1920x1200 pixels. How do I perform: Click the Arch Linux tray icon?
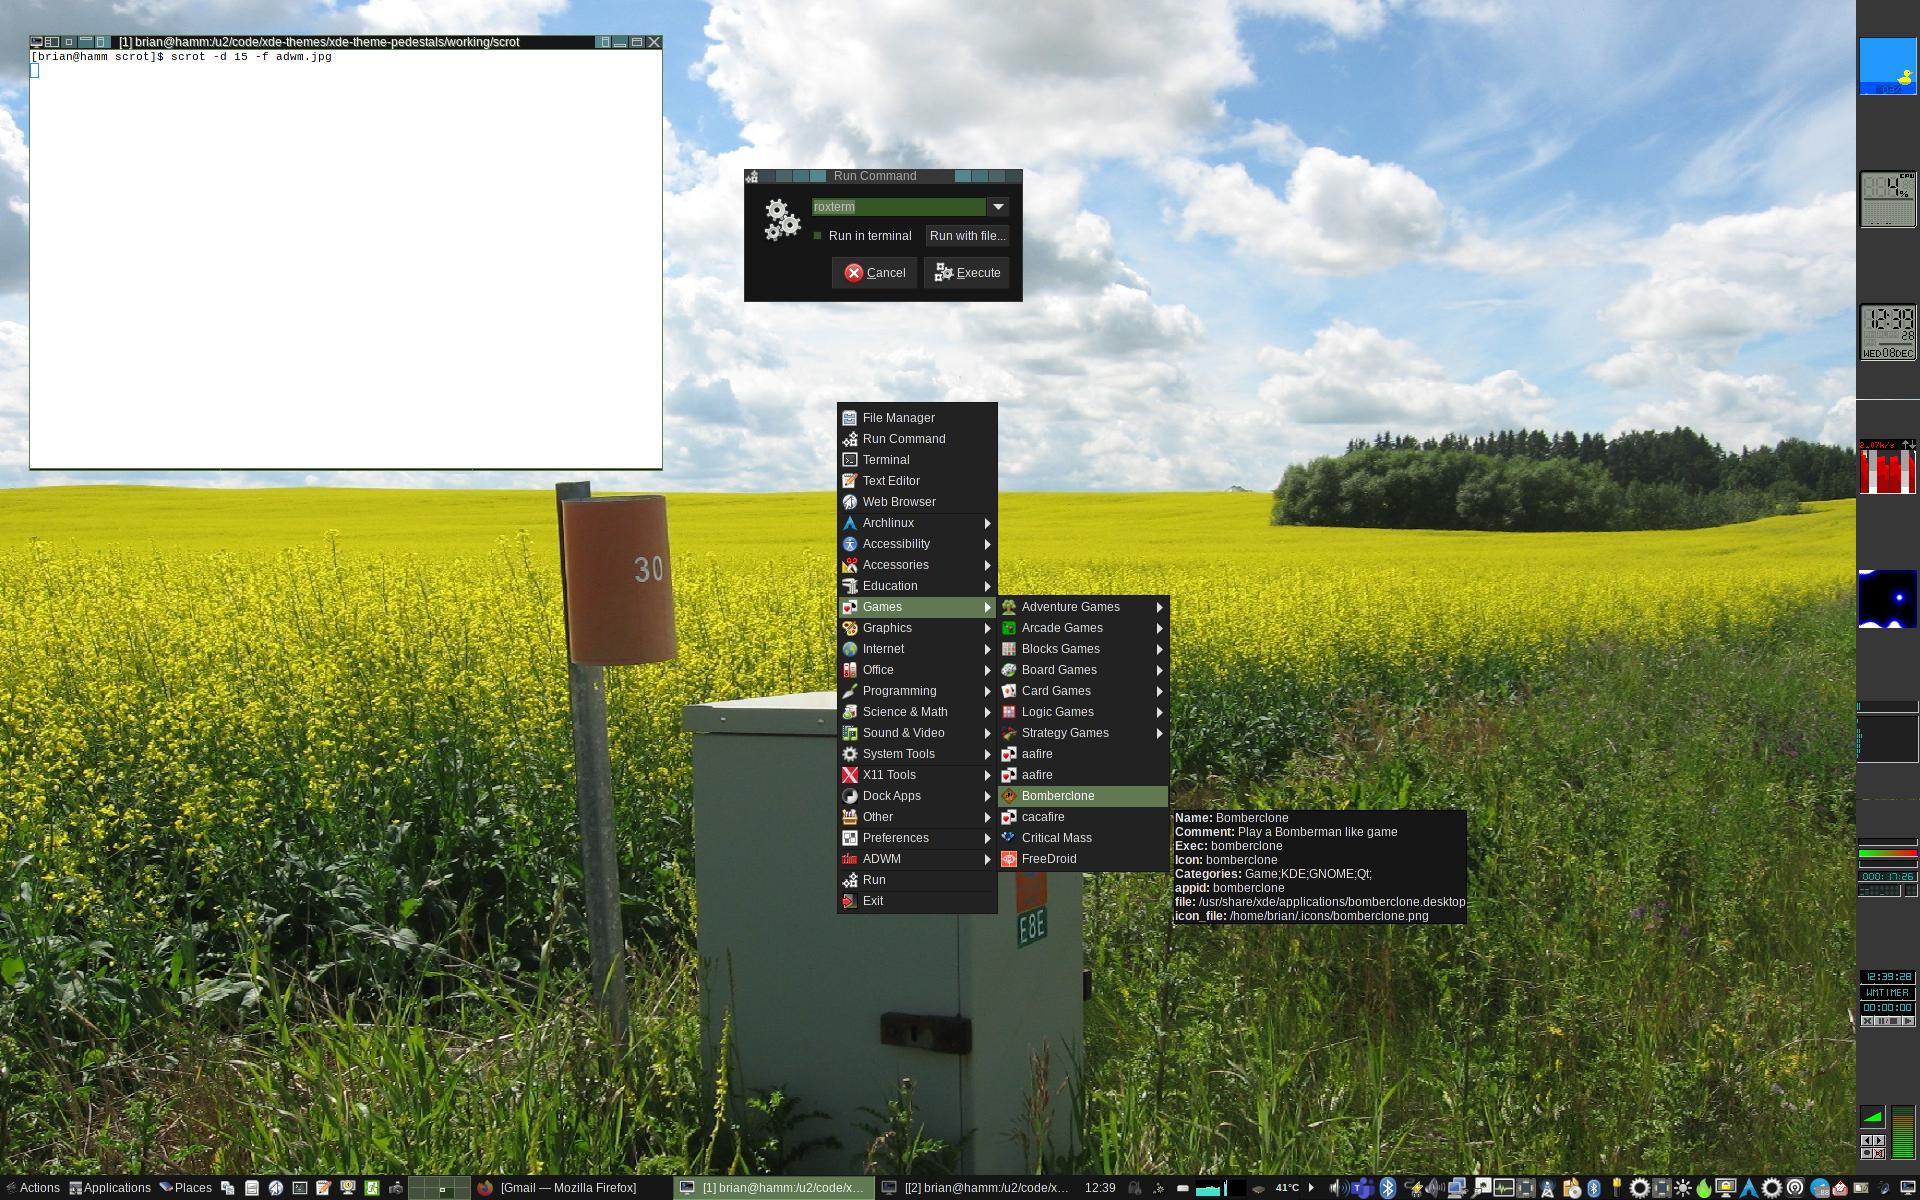pos(1749,1188)
